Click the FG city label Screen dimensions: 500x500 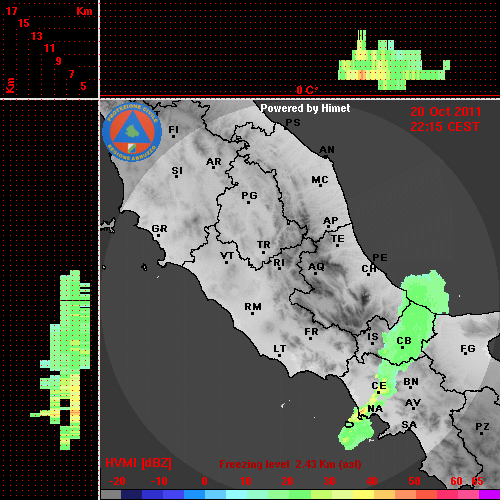click(x=468, y=349)
